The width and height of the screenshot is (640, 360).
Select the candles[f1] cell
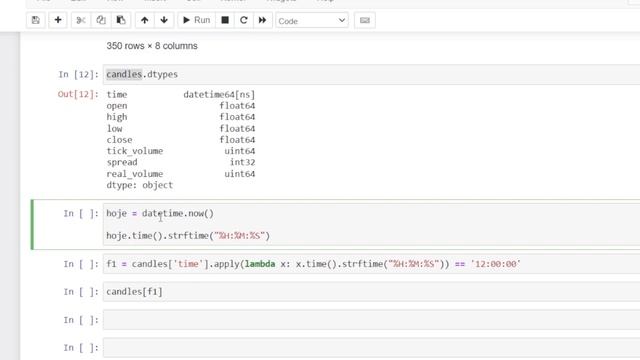pyautogui.click(x=371, y=292)
